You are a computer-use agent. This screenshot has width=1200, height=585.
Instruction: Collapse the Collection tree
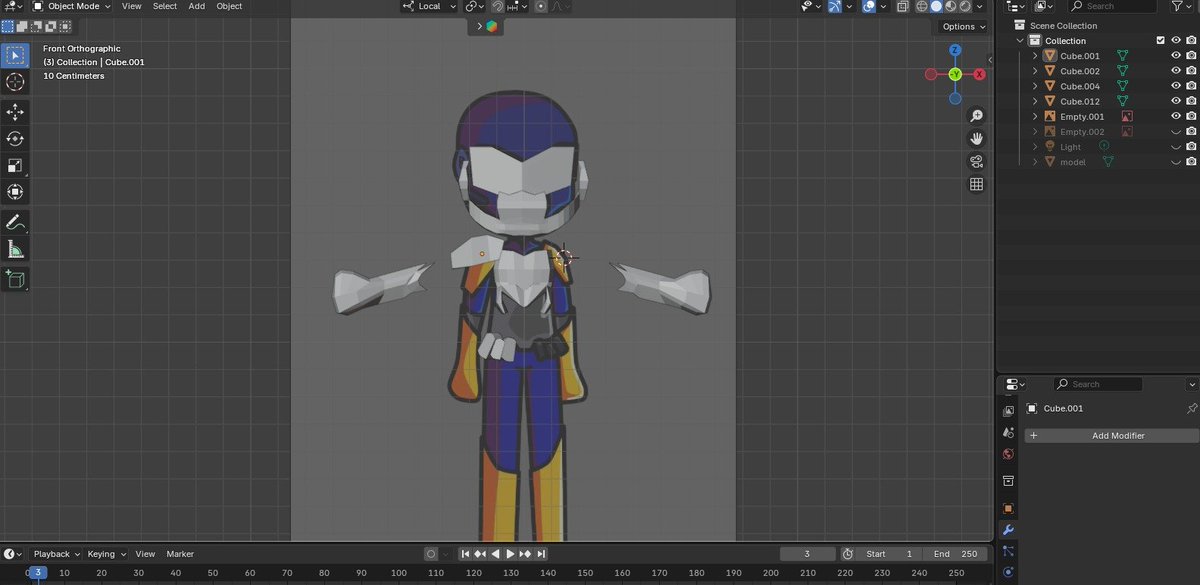tap(1020, 41)
